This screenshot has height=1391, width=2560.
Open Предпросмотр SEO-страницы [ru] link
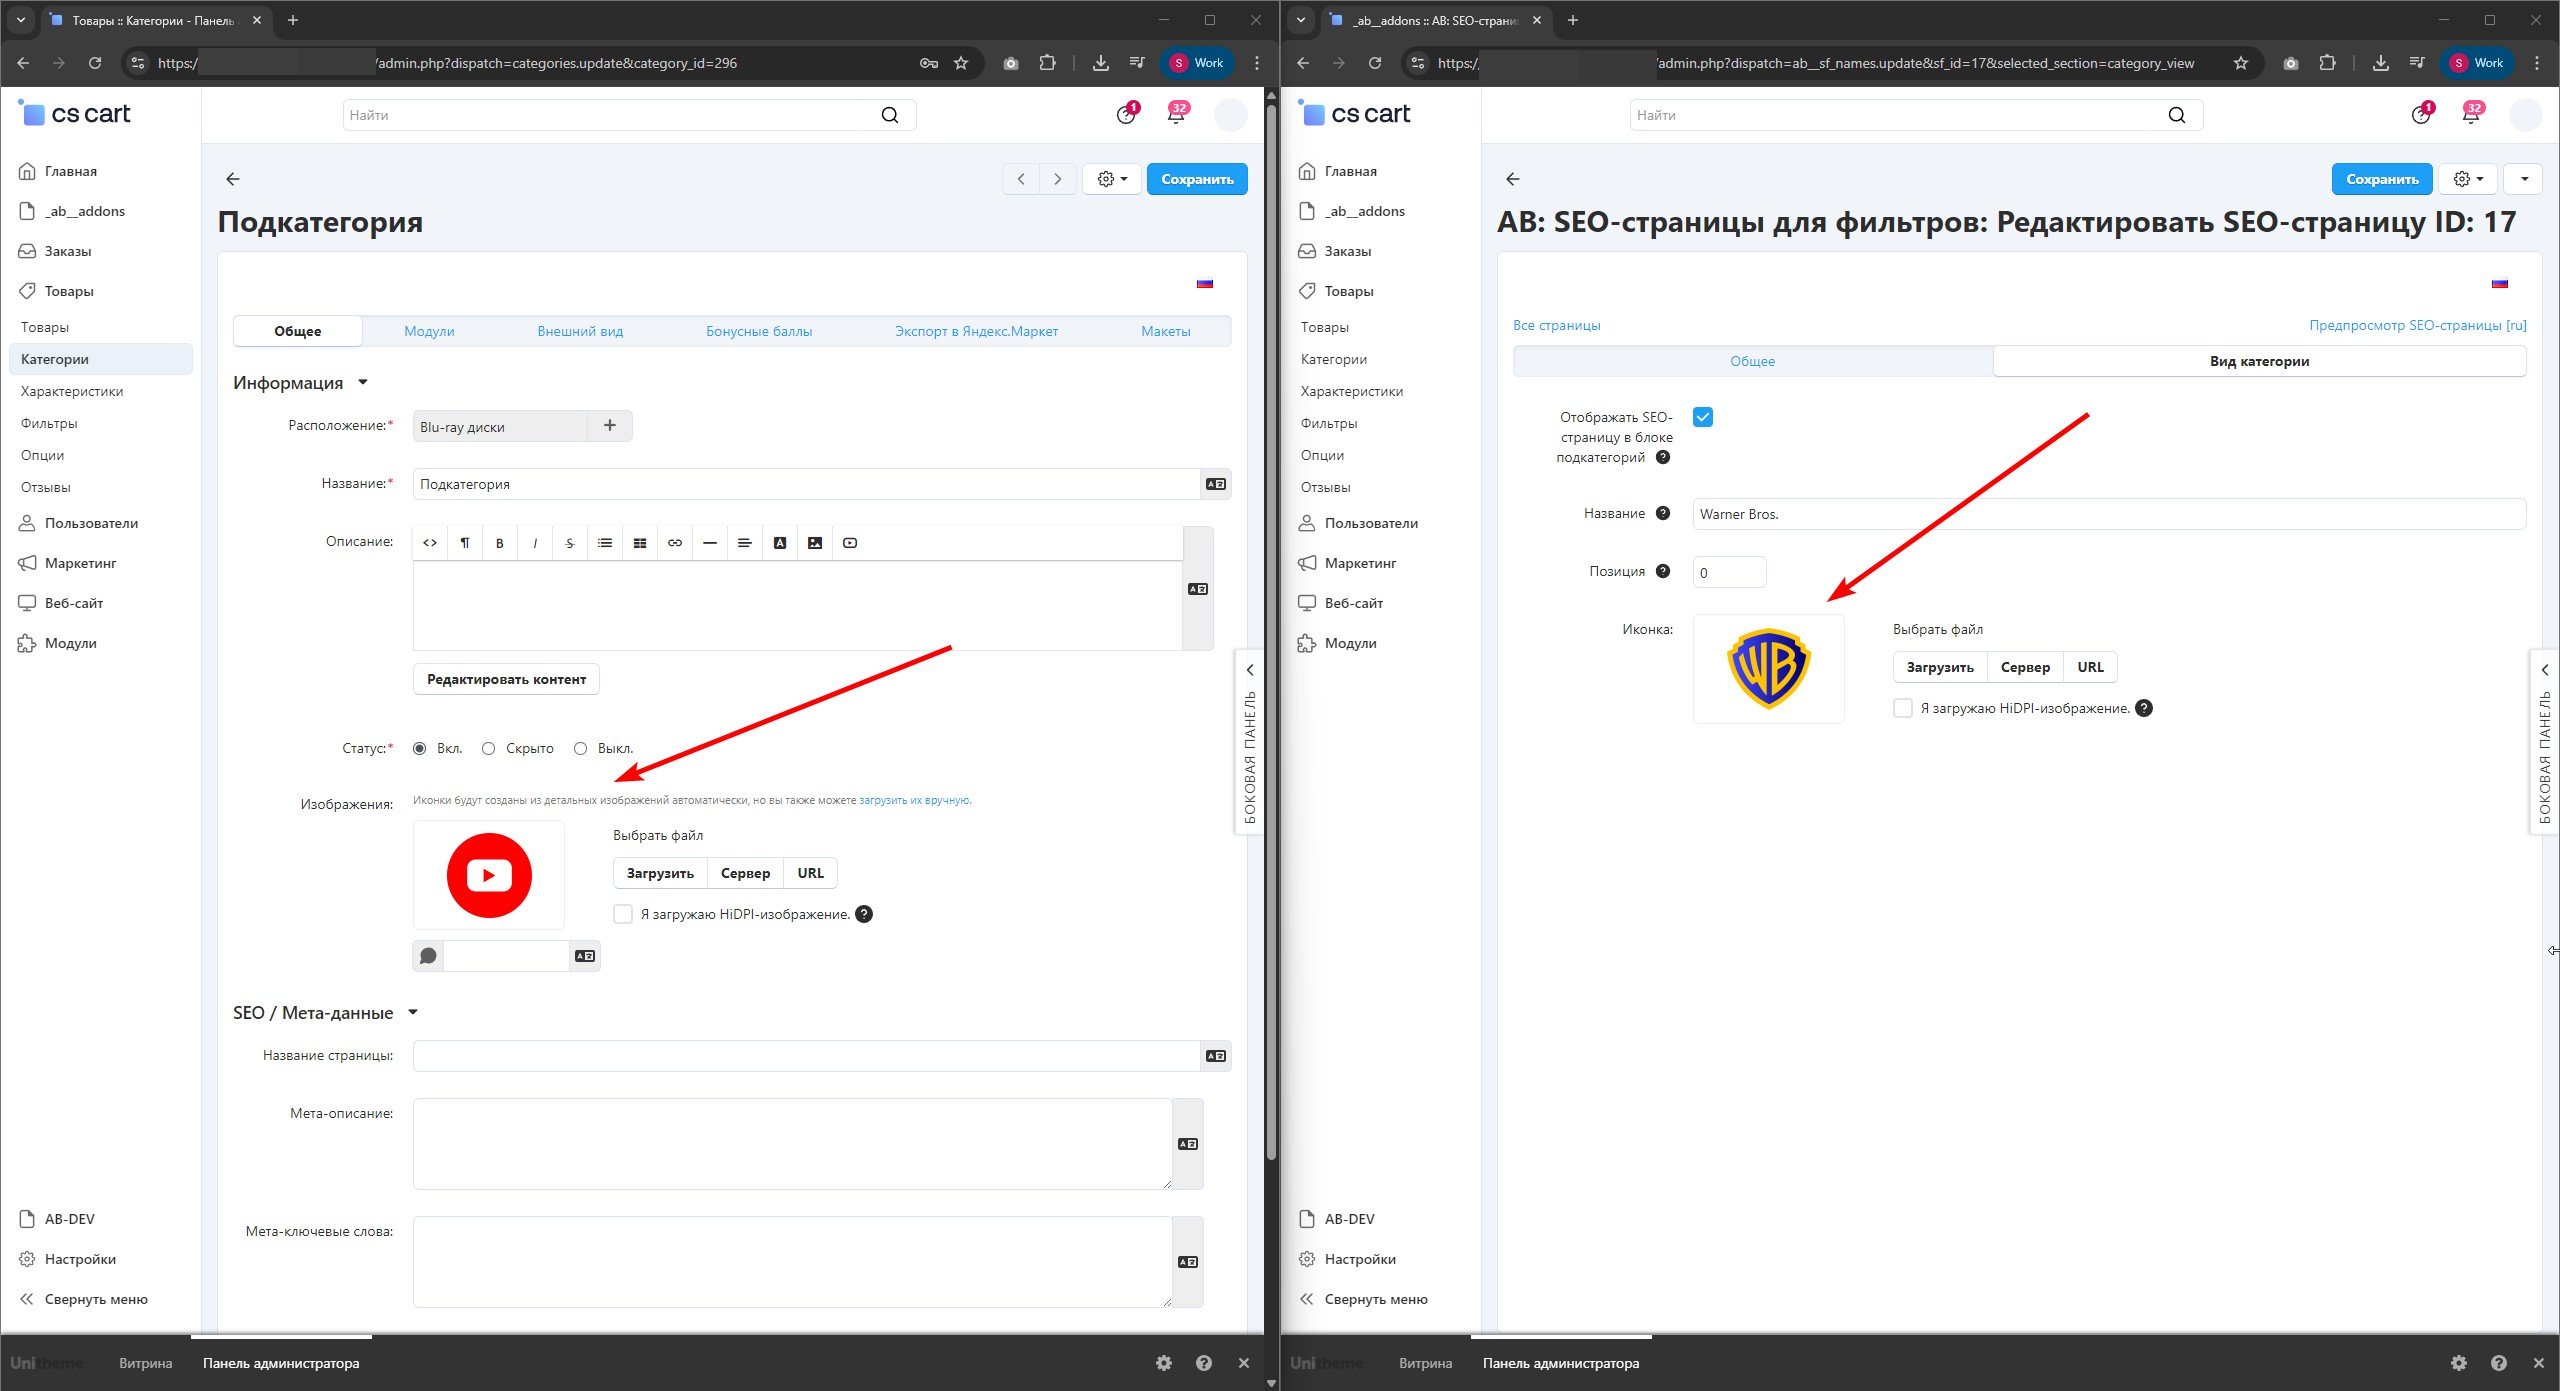[x=2417, y=325]
